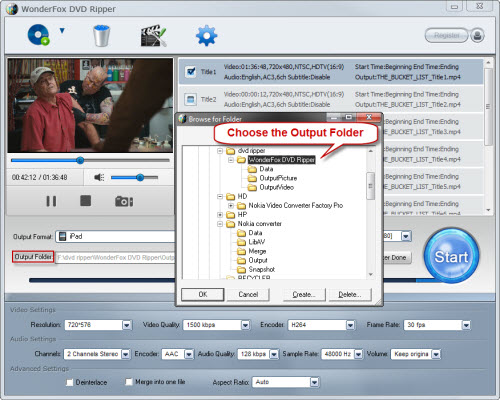The width and height of the screenshot is (500, 400).
Task: Collapse the HD folder node
Action: coord(220,196)
